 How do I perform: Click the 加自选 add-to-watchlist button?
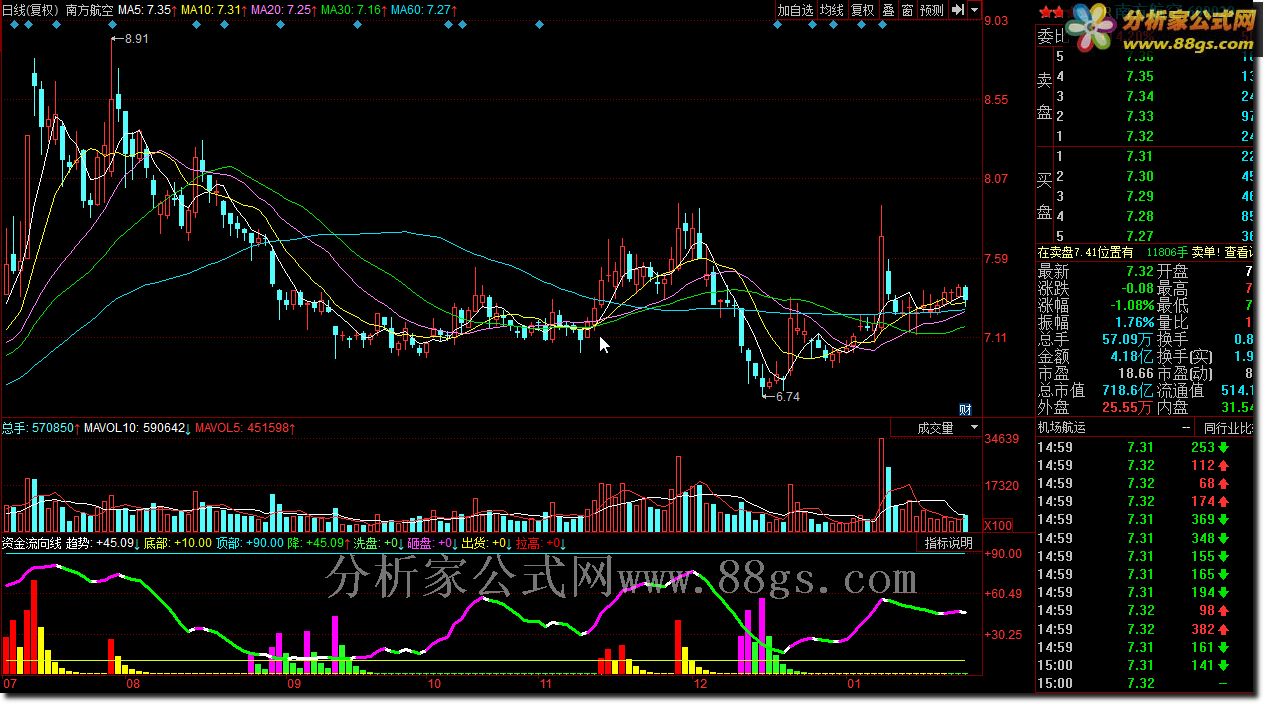(x=796, y=10)
